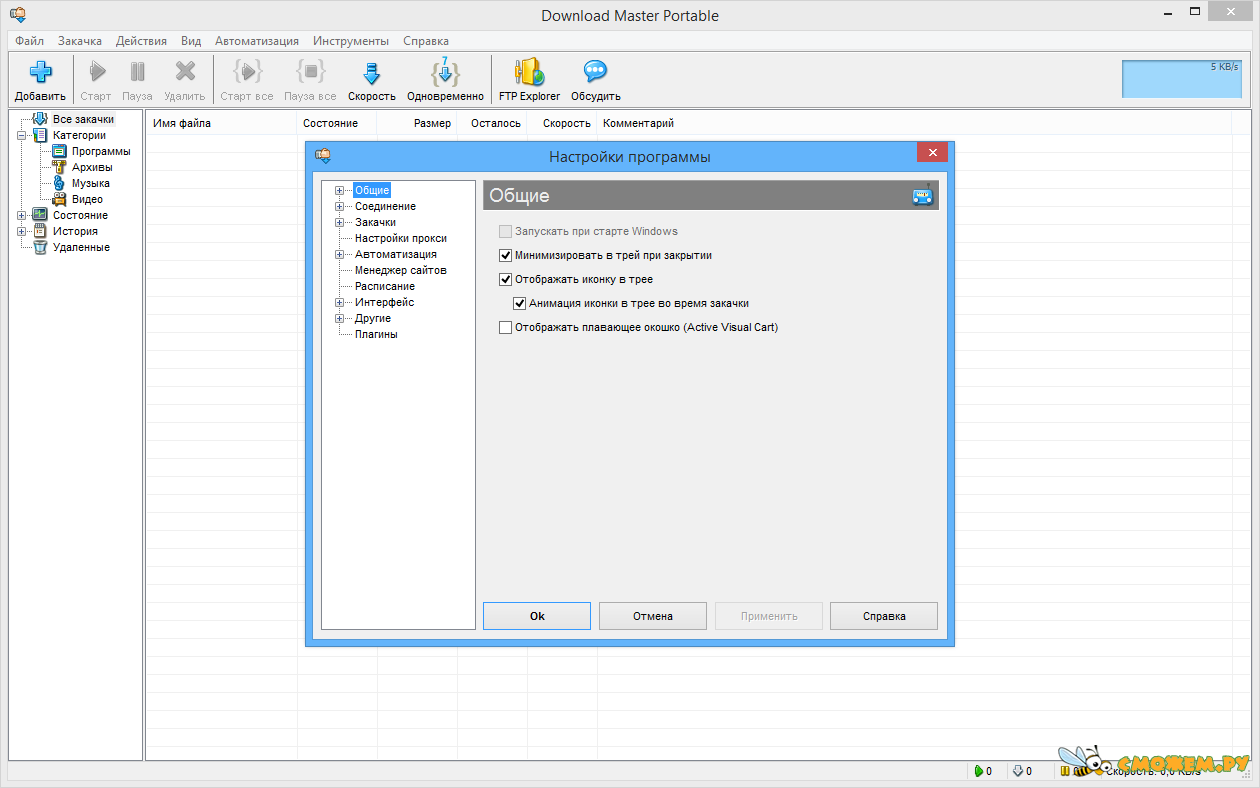Enable Отображать плавающее окошко checkbox
Viewport: 1260px width, 788px height.
point(505,328)
